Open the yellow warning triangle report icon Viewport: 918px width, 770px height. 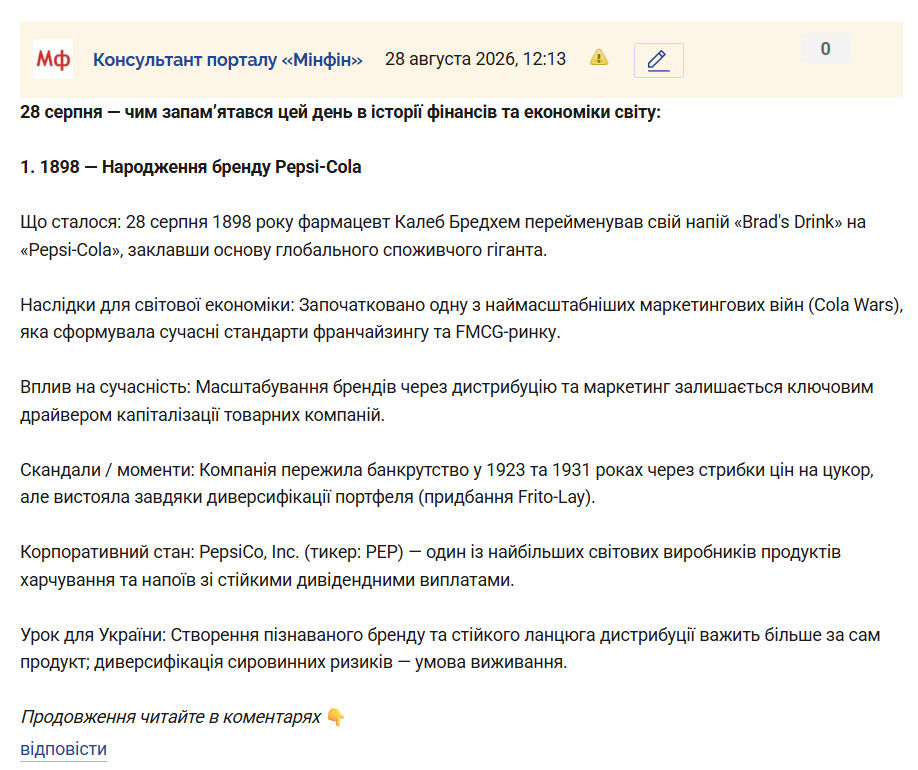(x=598, y=57)
